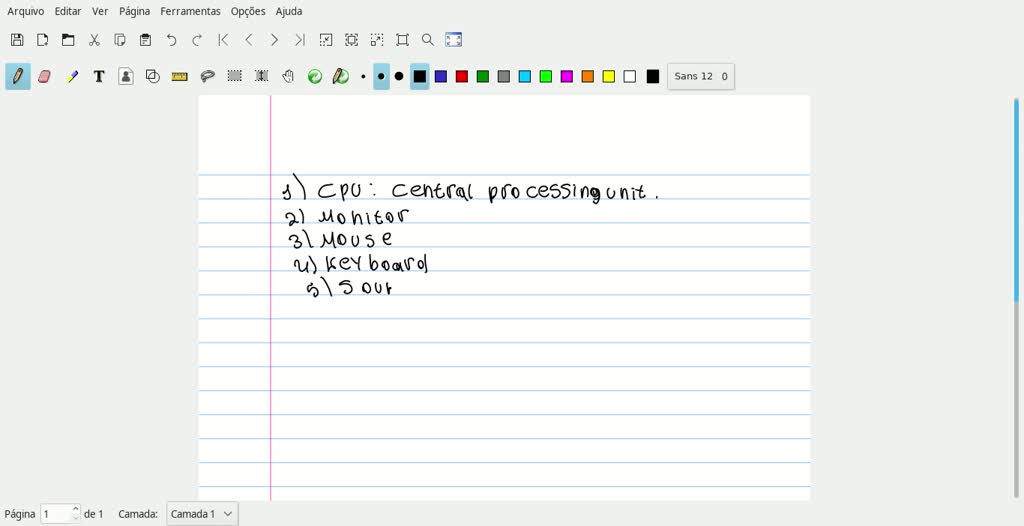
Task: Switch to the default pen
Action: [x=340, y=76]
